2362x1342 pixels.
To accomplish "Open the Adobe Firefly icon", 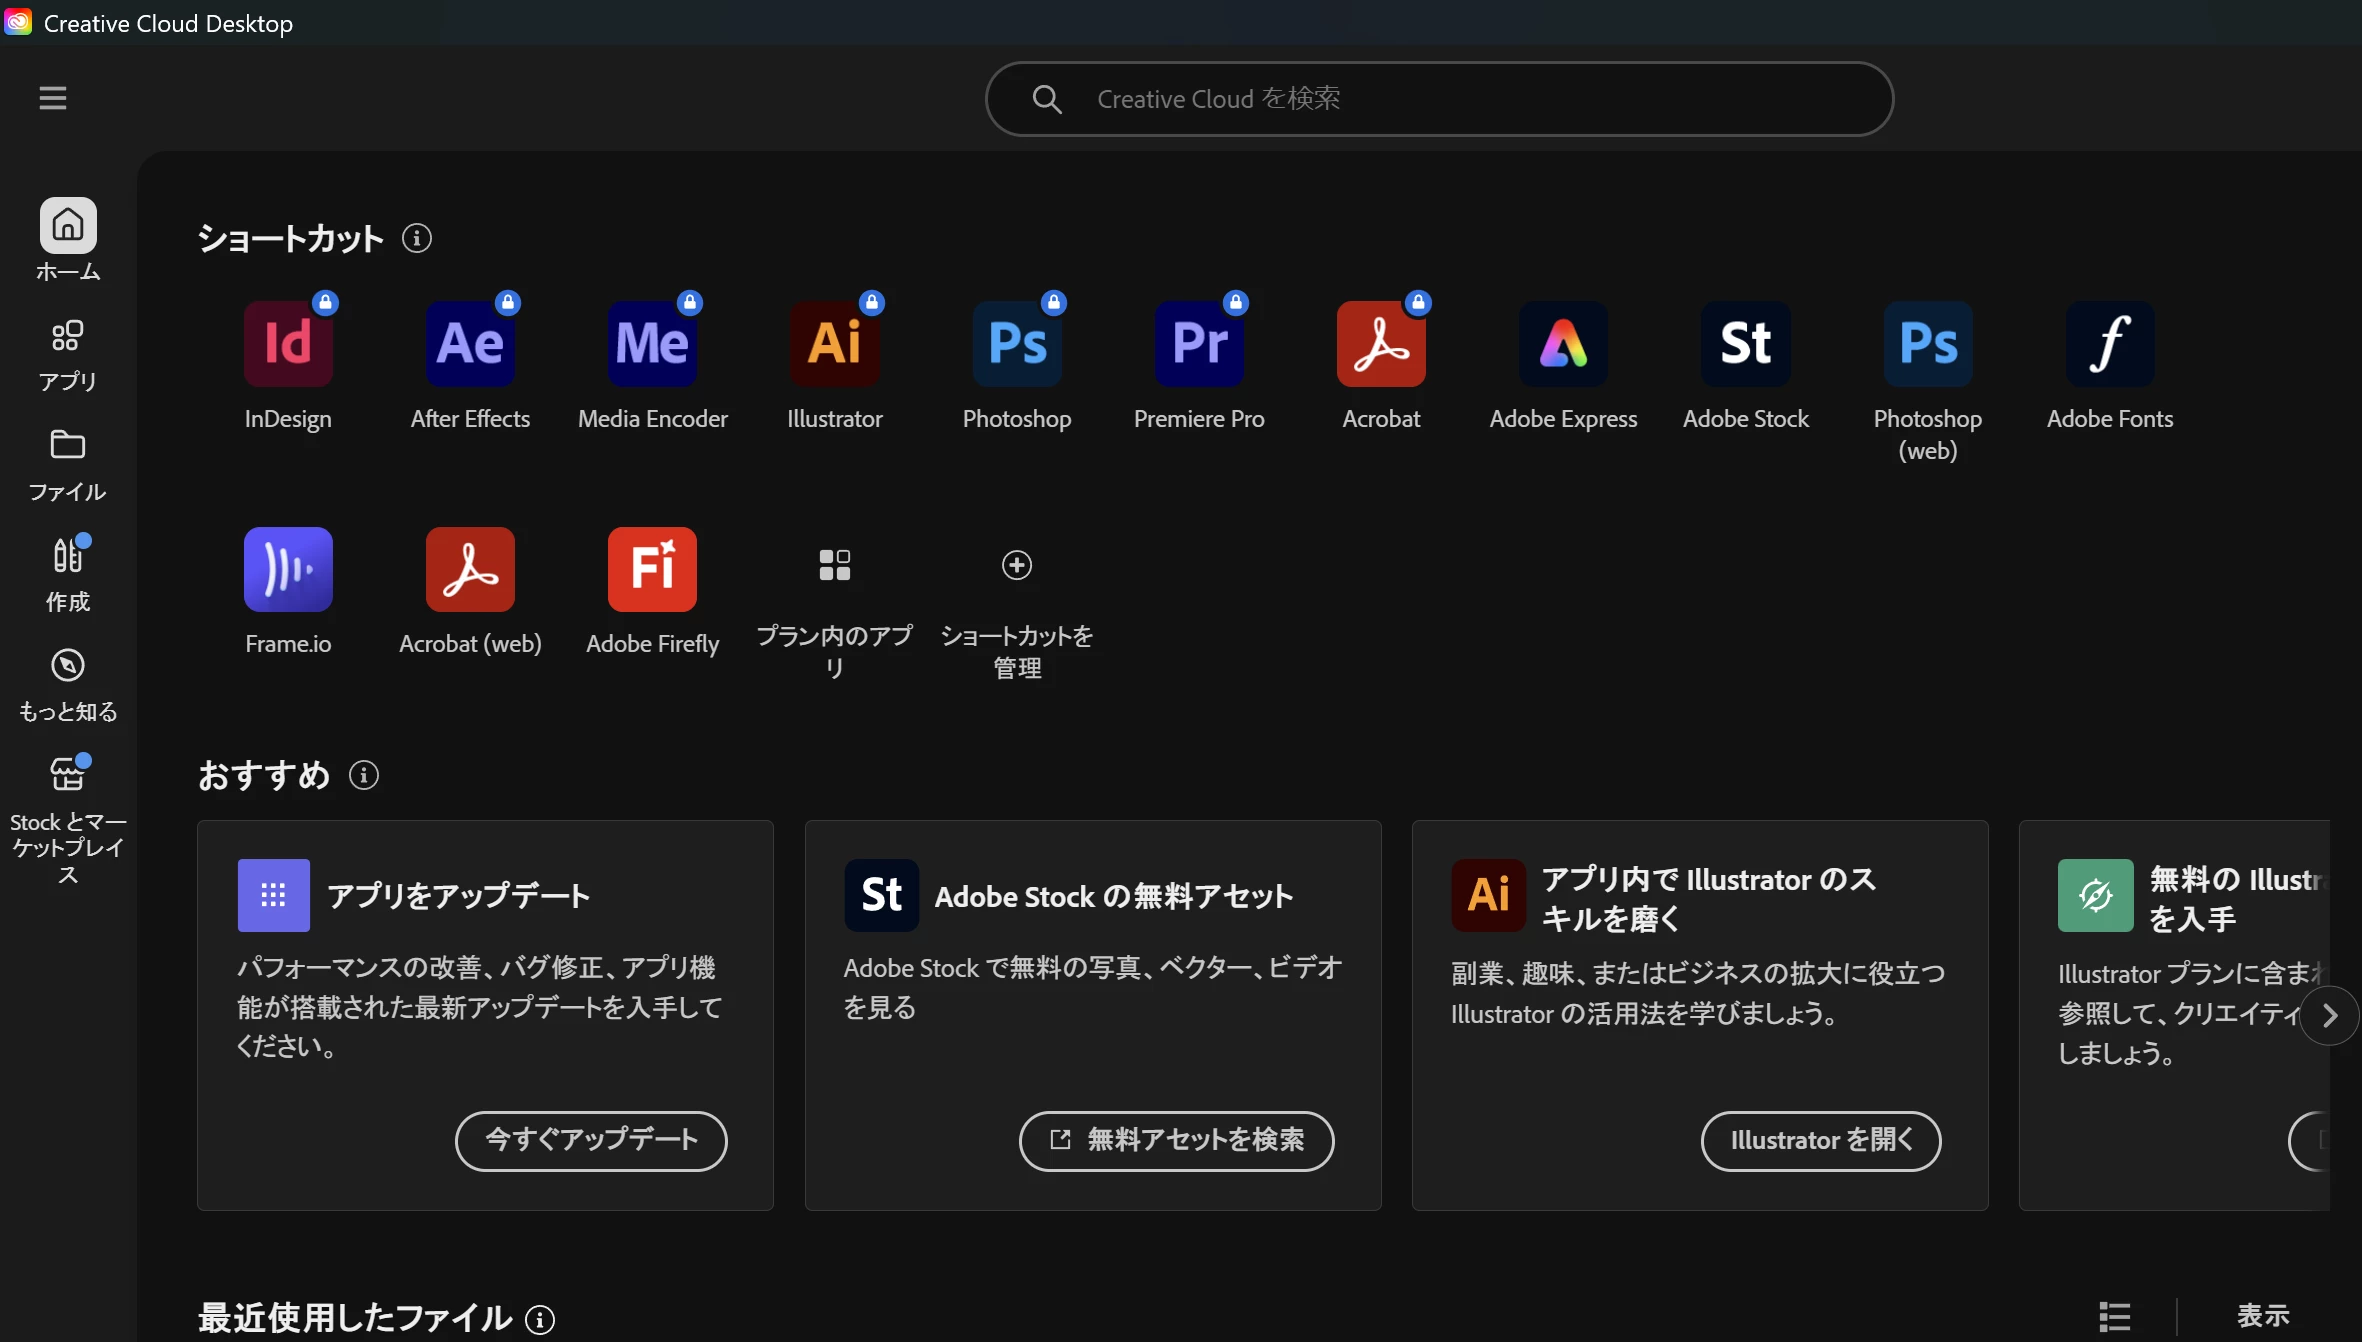I will point(652,569).
